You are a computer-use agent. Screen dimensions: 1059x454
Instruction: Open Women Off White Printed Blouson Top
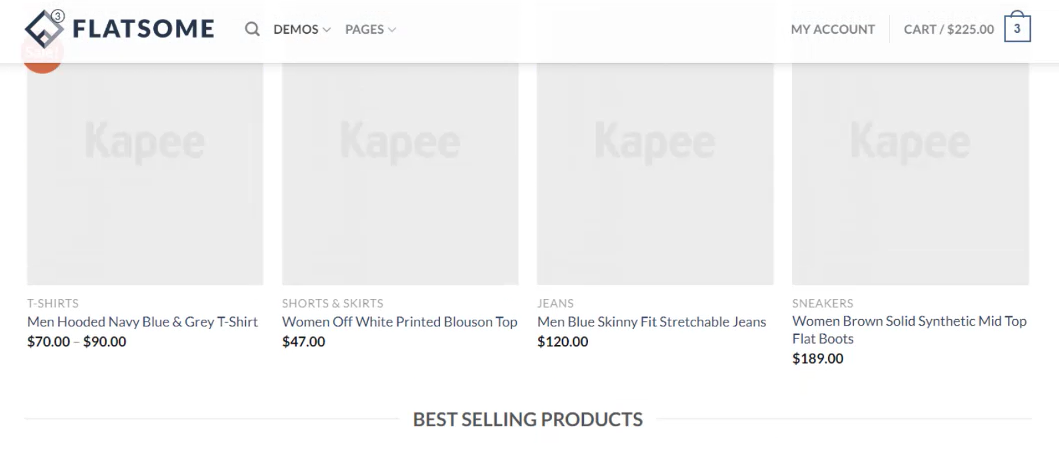click(400, 322)
